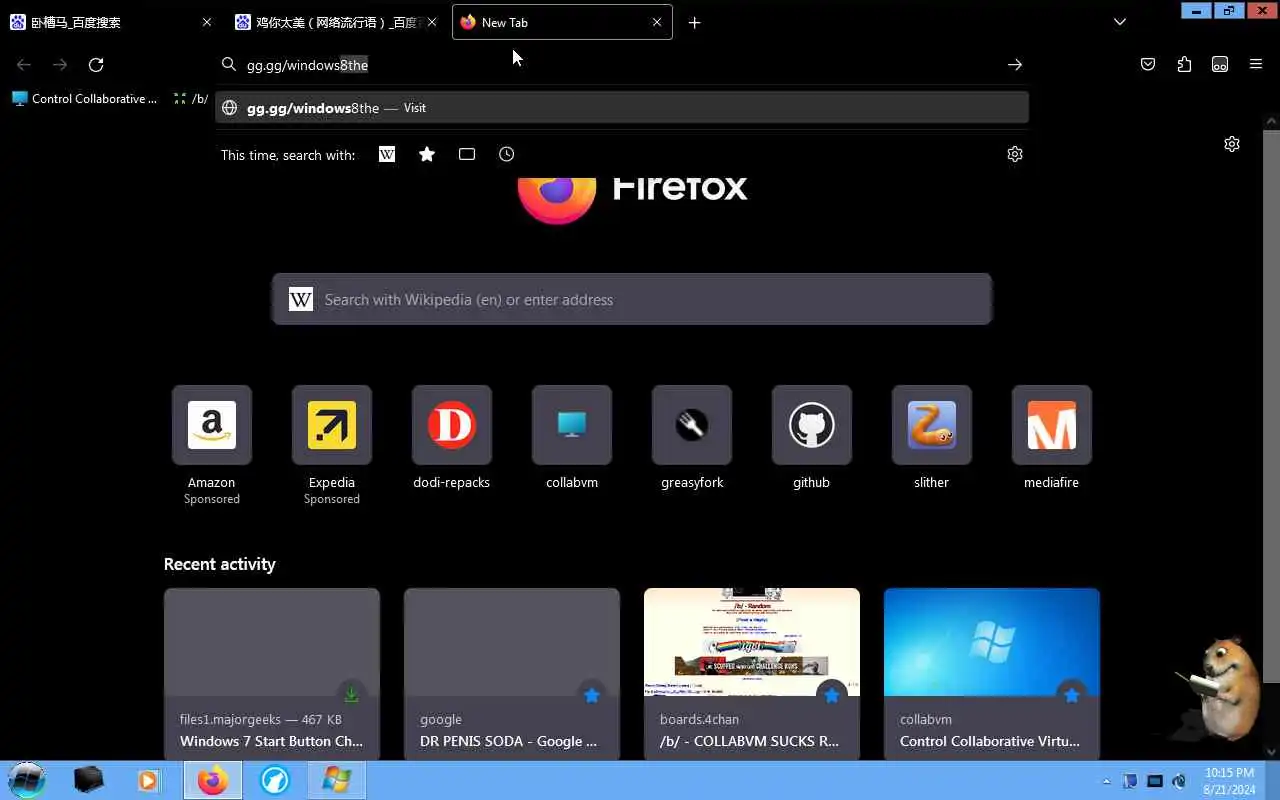Visit gg.gg/windows8the suggestion
1280x800 pixels.
click(x=622, y=108)
